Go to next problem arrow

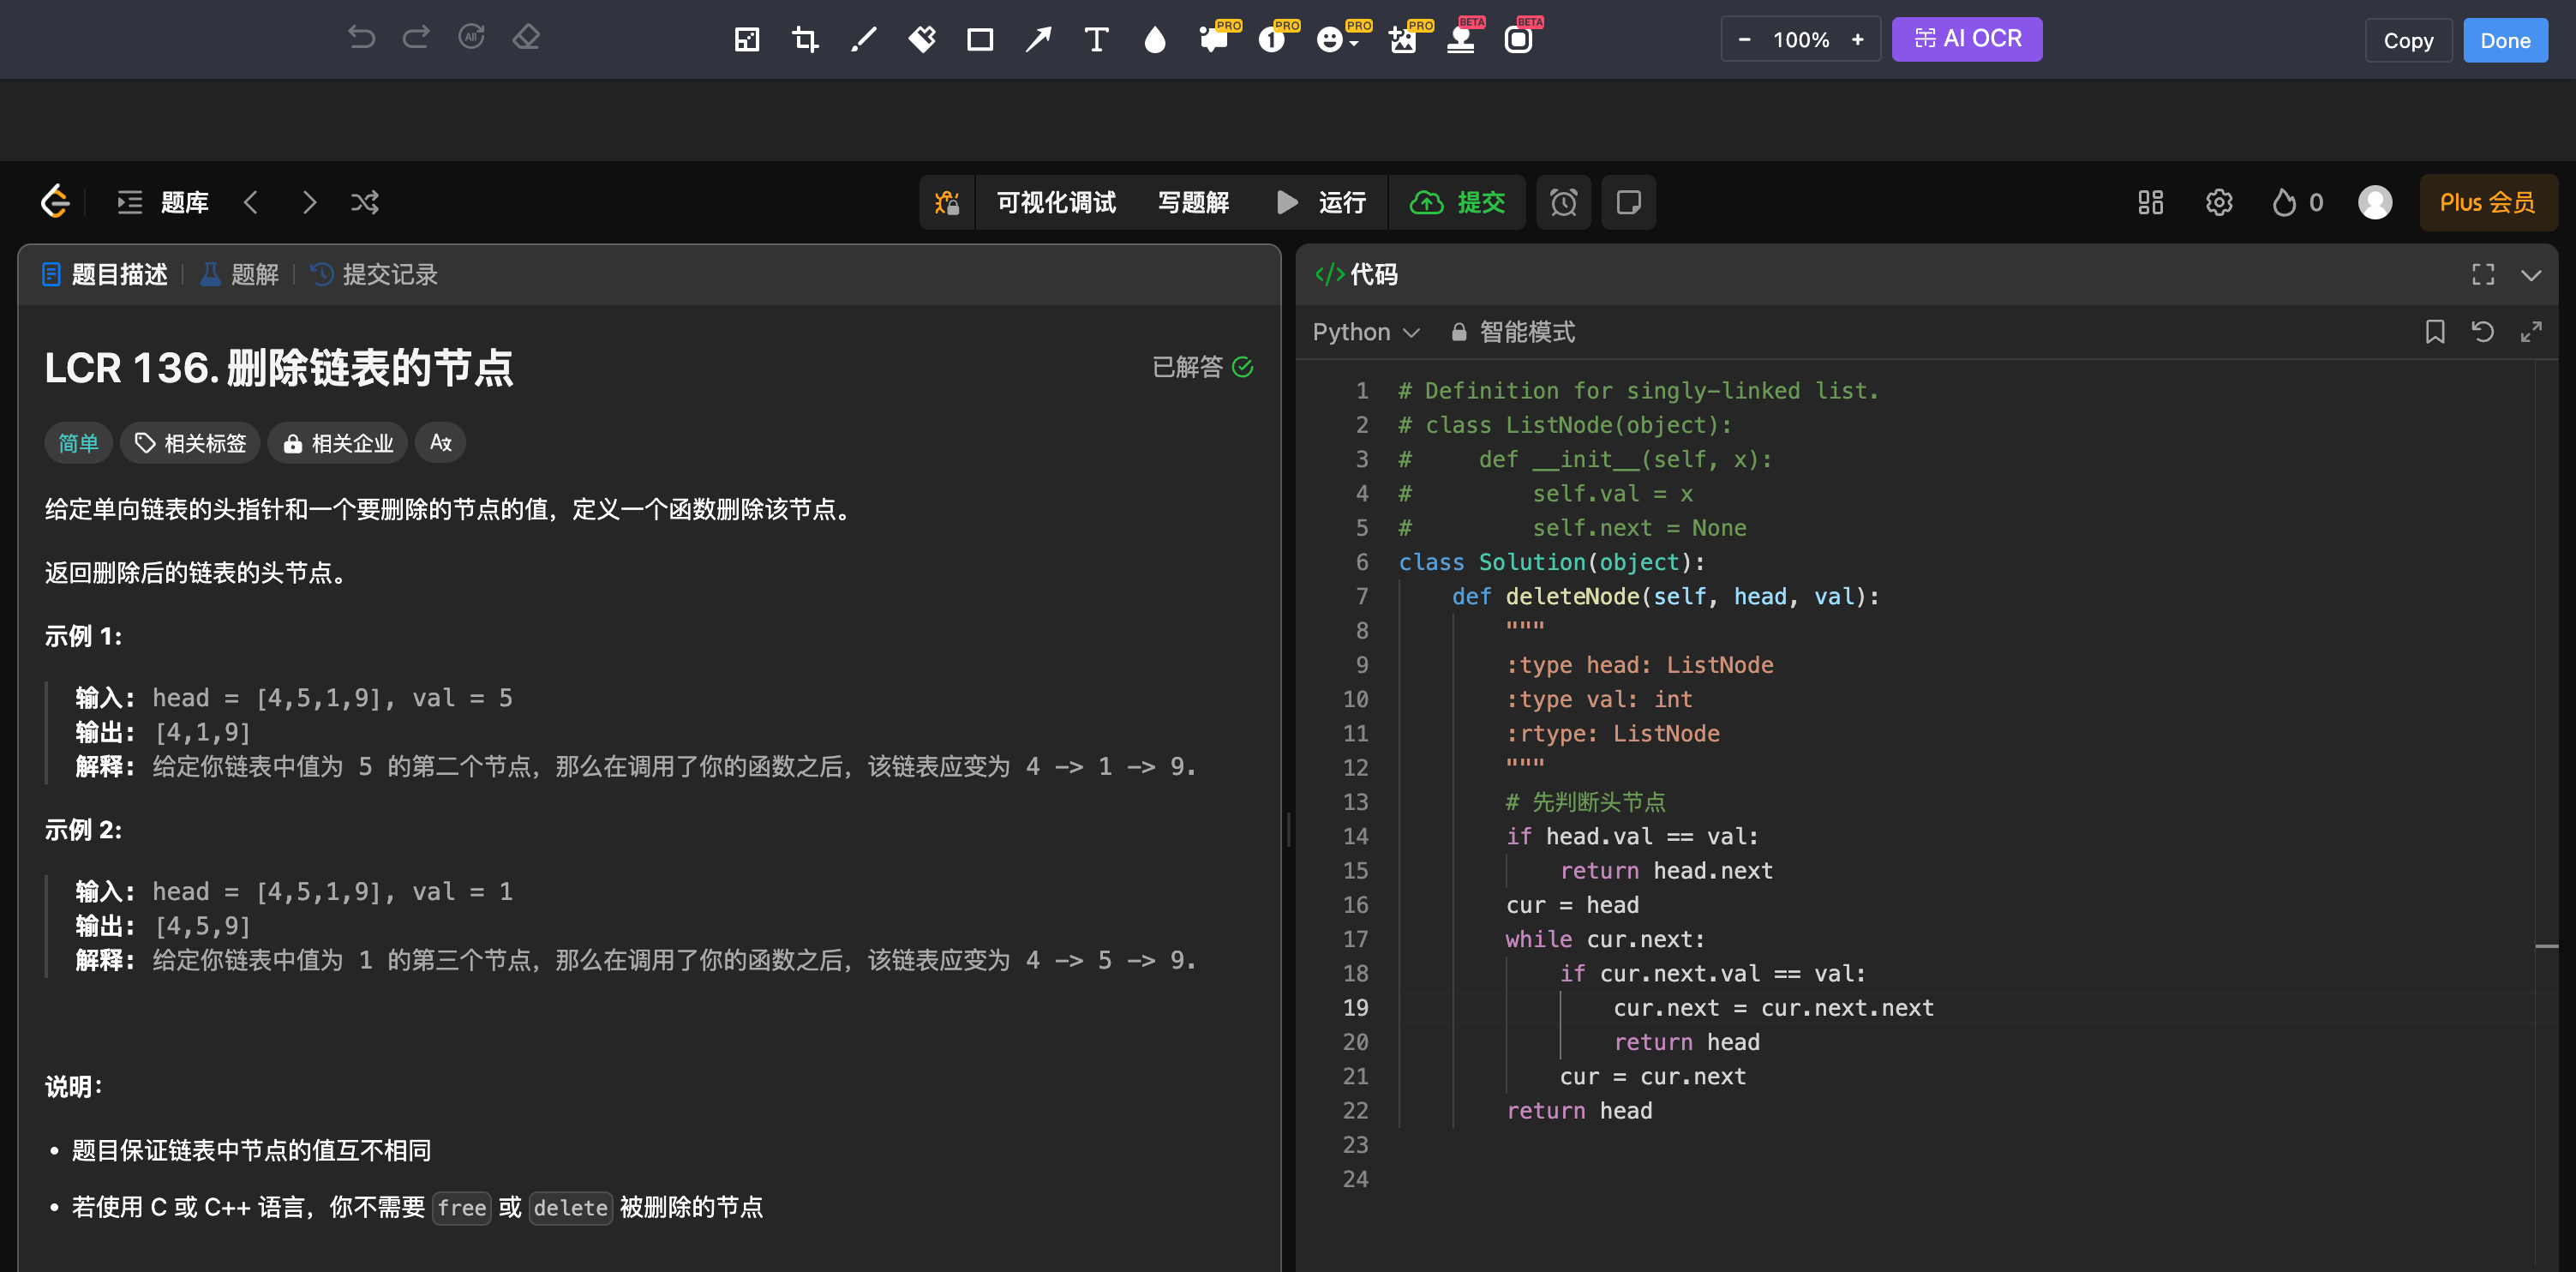click(309, 202)
